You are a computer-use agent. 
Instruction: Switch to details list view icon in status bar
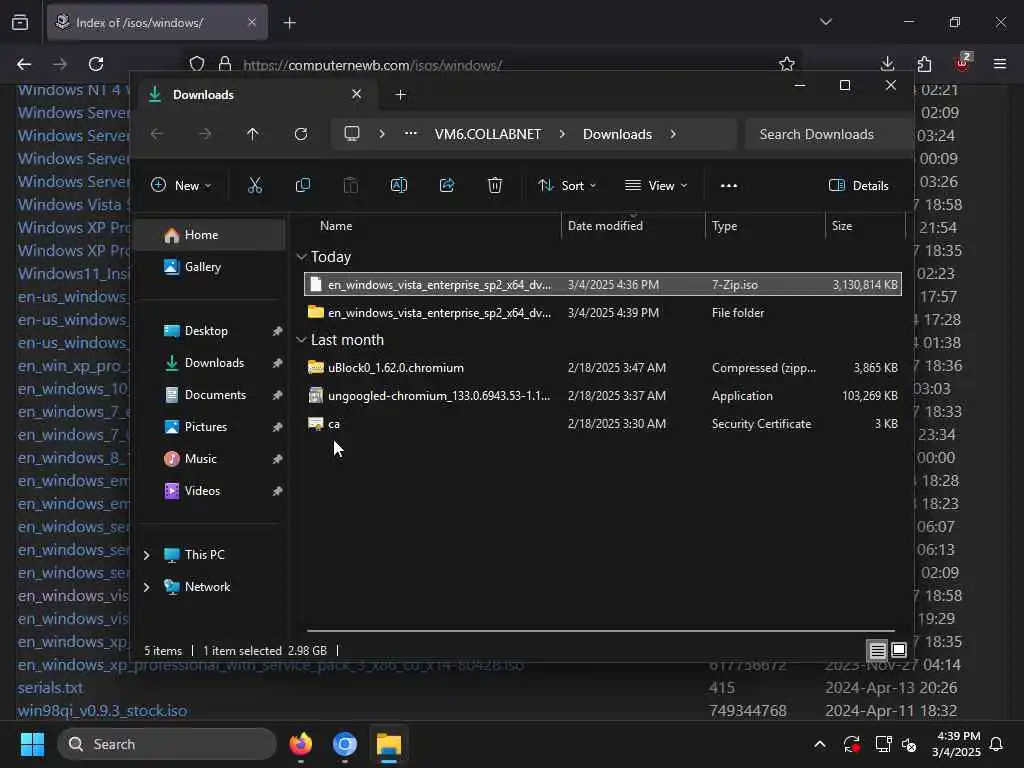pos(877,650)
